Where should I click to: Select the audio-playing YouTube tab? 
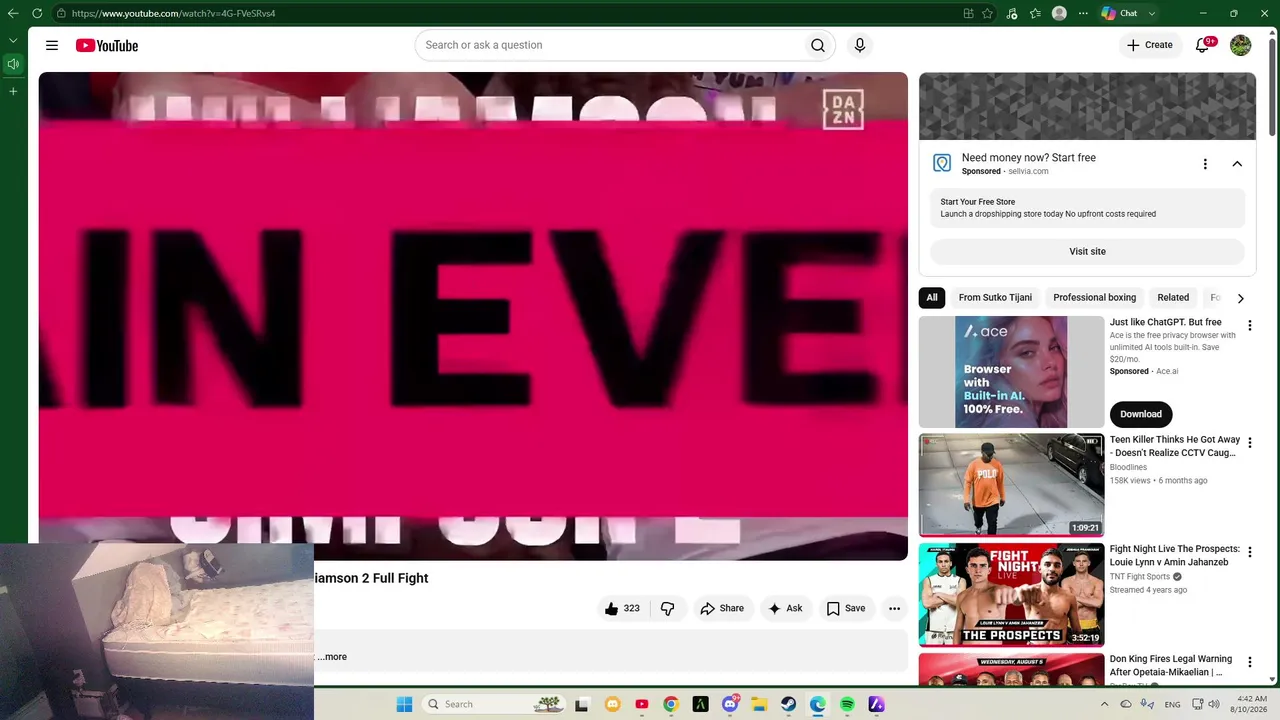tap(13, 64)
